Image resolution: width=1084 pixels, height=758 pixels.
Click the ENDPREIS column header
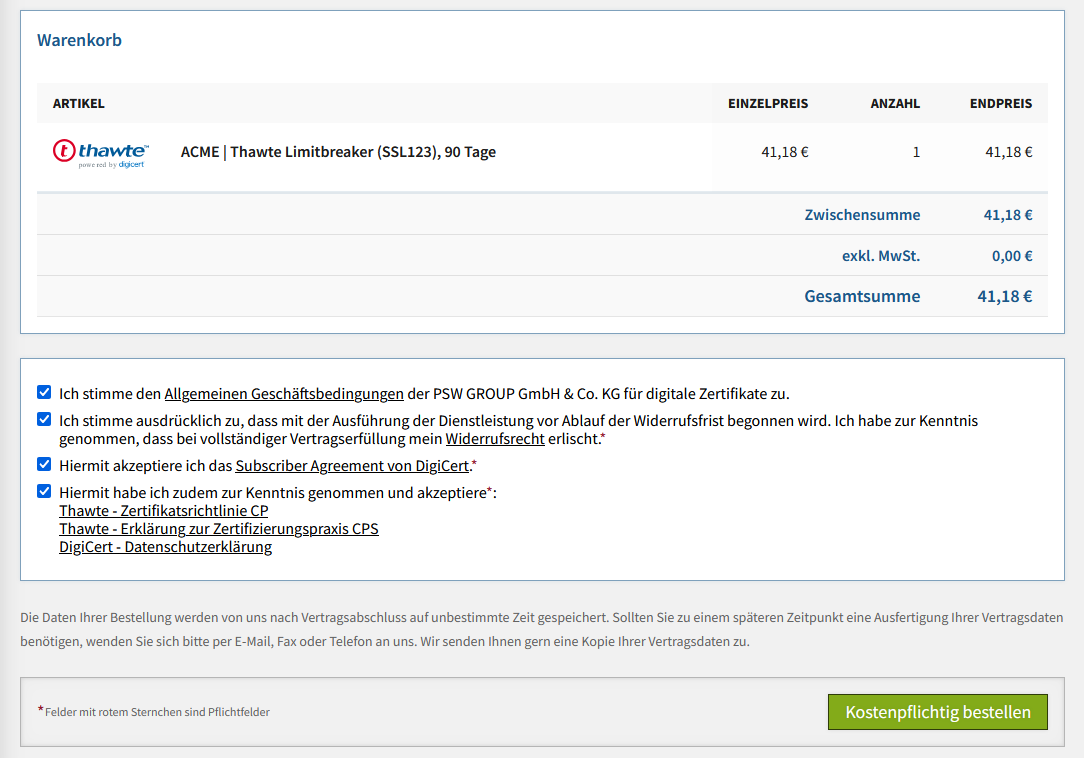tap(1000, 103)
